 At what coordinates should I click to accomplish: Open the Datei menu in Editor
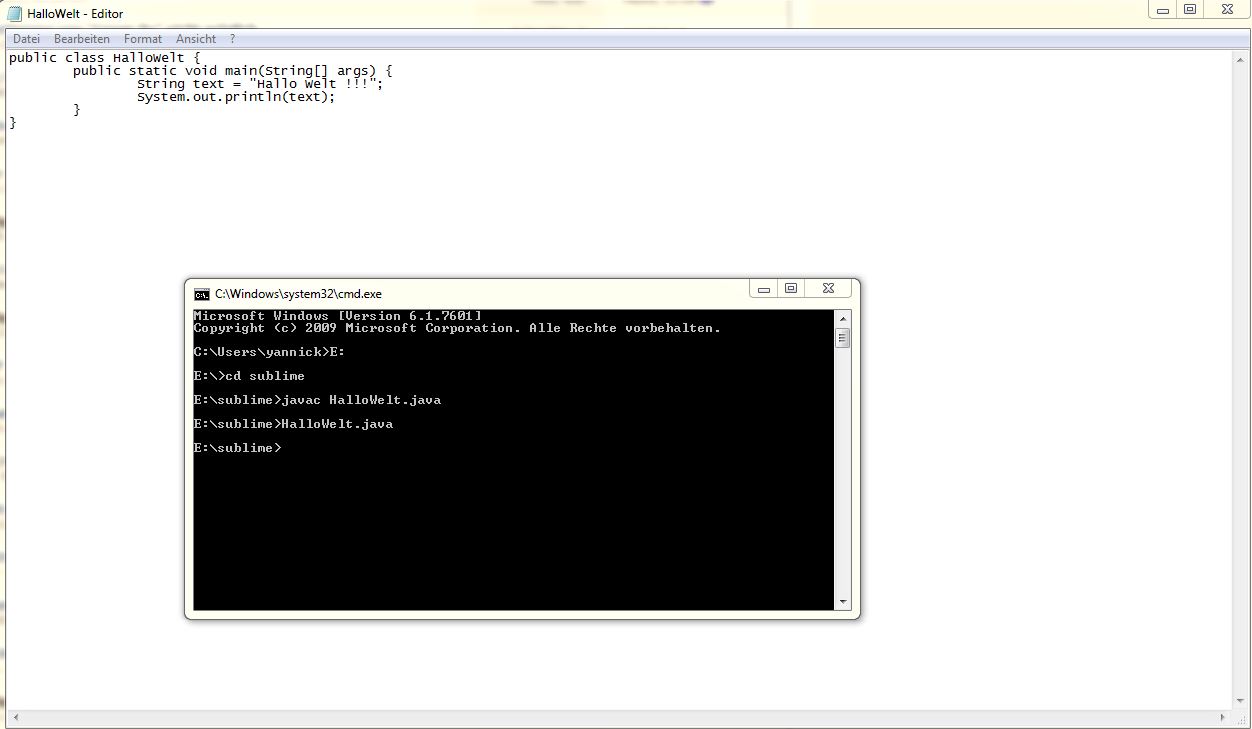tap(26, 39)
